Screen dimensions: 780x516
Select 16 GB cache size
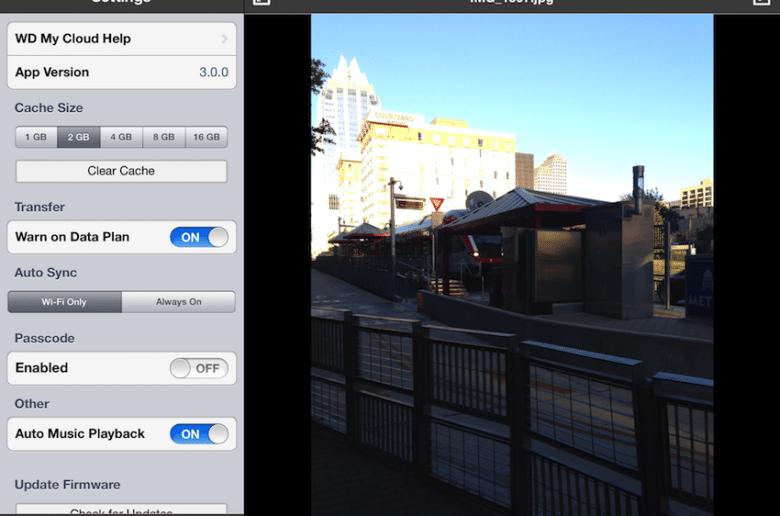tap(206, 137)
